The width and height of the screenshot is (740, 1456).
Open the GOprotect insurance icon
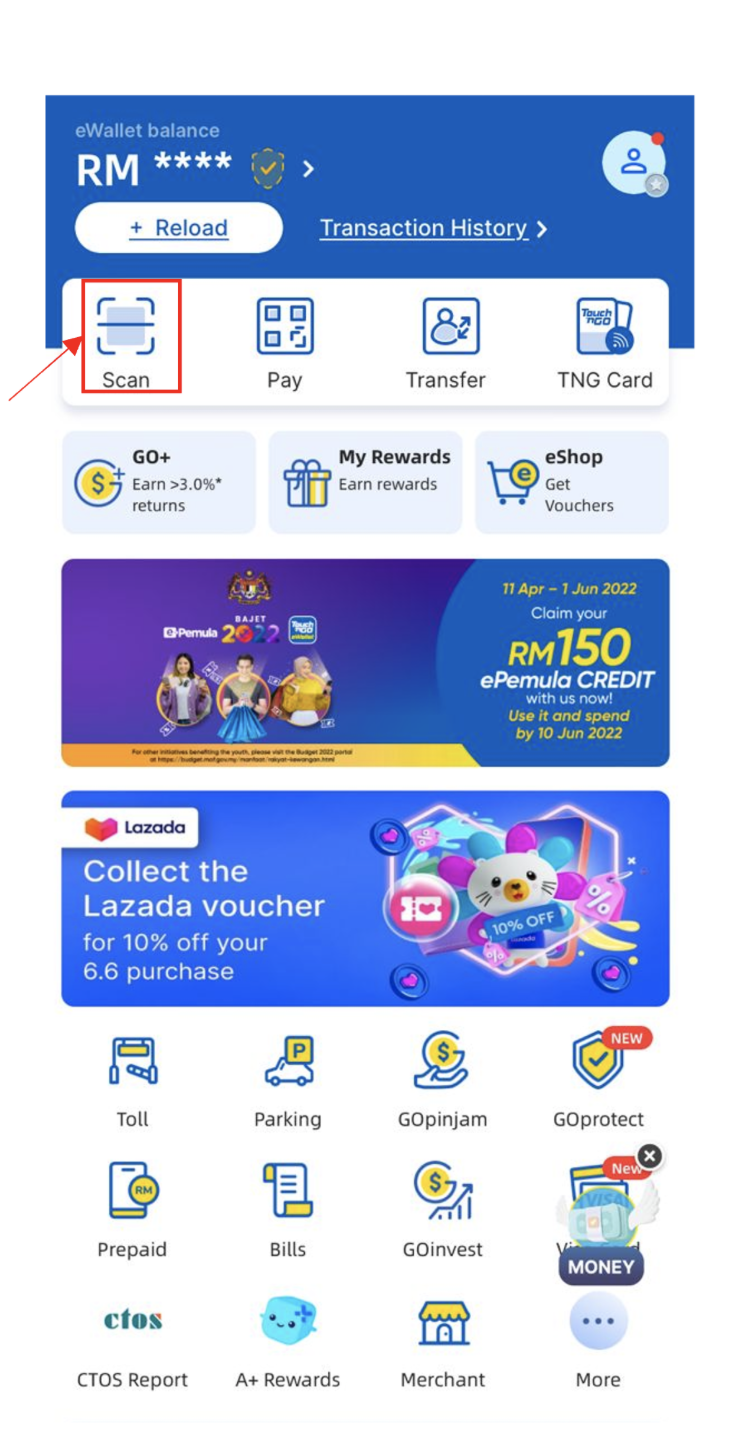coord(598,1061)
